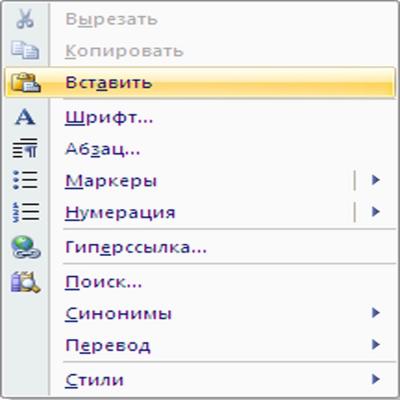Click the clipboard Paste icon
400x400 pixels.
(x=26, y=82)
